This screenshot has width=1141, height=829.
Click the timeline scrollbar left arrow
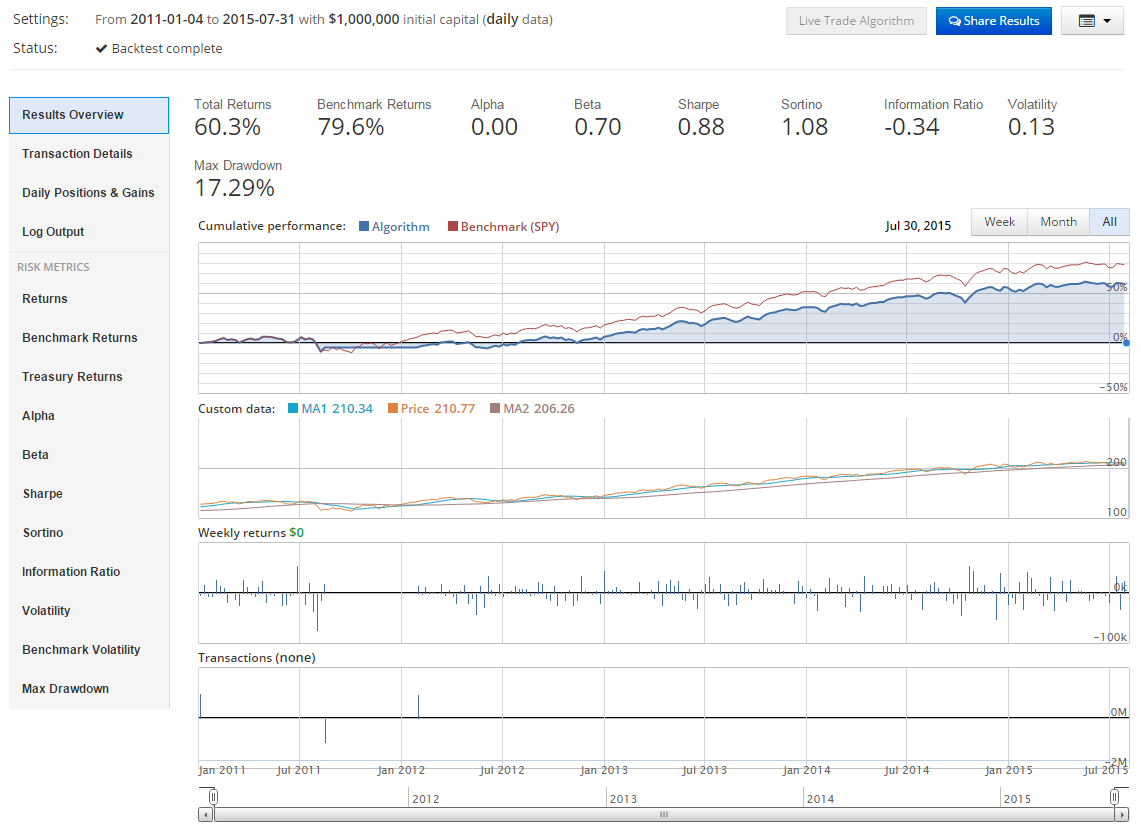(x=206, y=815)
